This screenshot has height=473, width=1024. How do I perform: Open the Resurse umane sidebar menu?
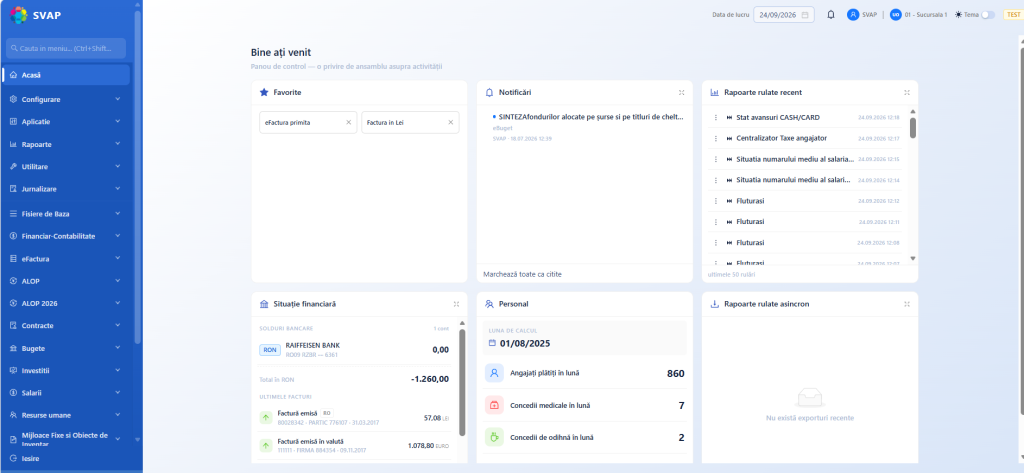65,415
